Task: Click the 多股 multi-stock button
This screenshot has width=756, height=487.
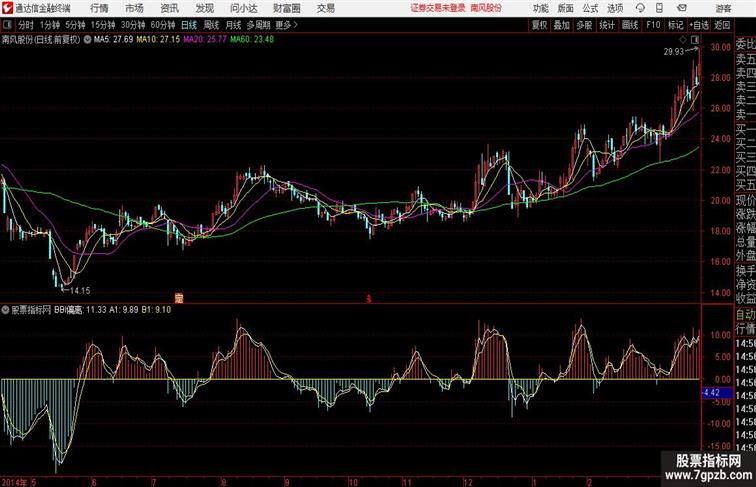Action: click(x=584, y=25)
